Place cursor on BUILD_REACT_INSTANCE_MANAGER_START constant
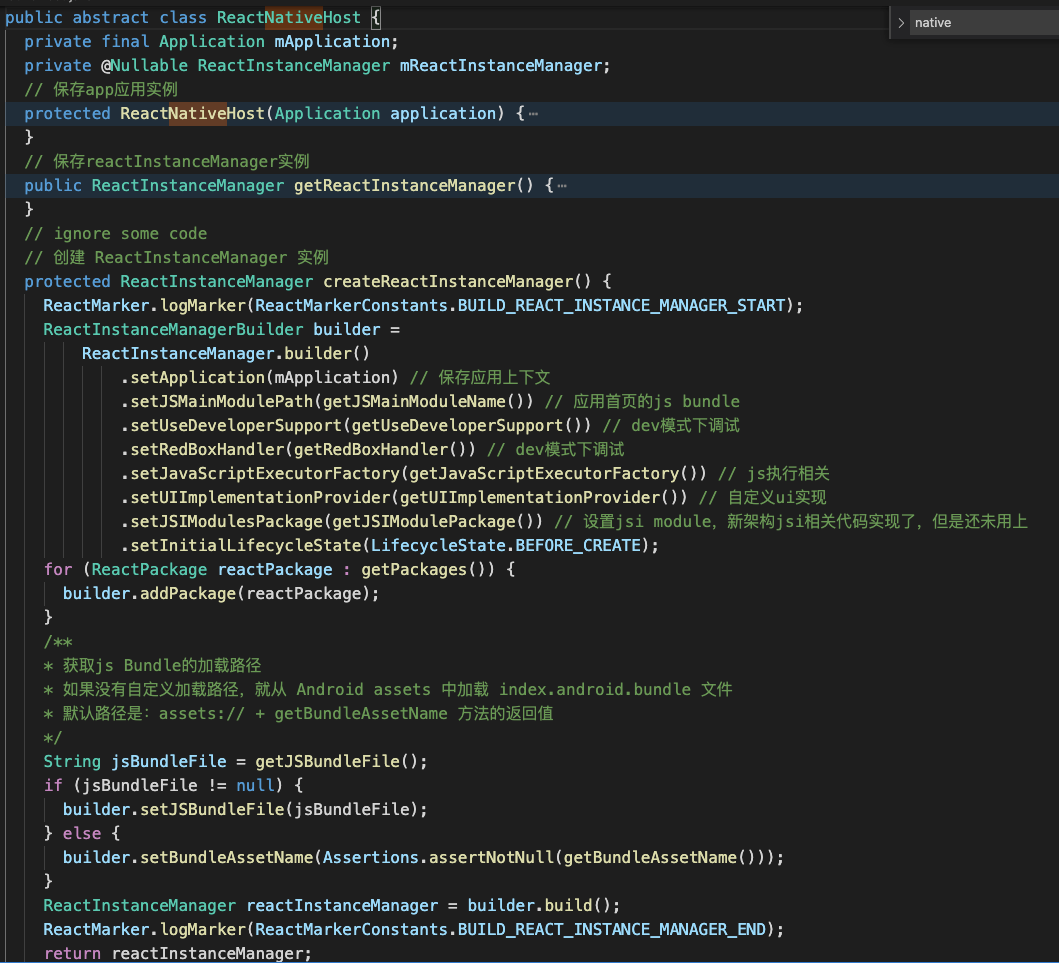The image size is (1059, 963). pos(621,306)
